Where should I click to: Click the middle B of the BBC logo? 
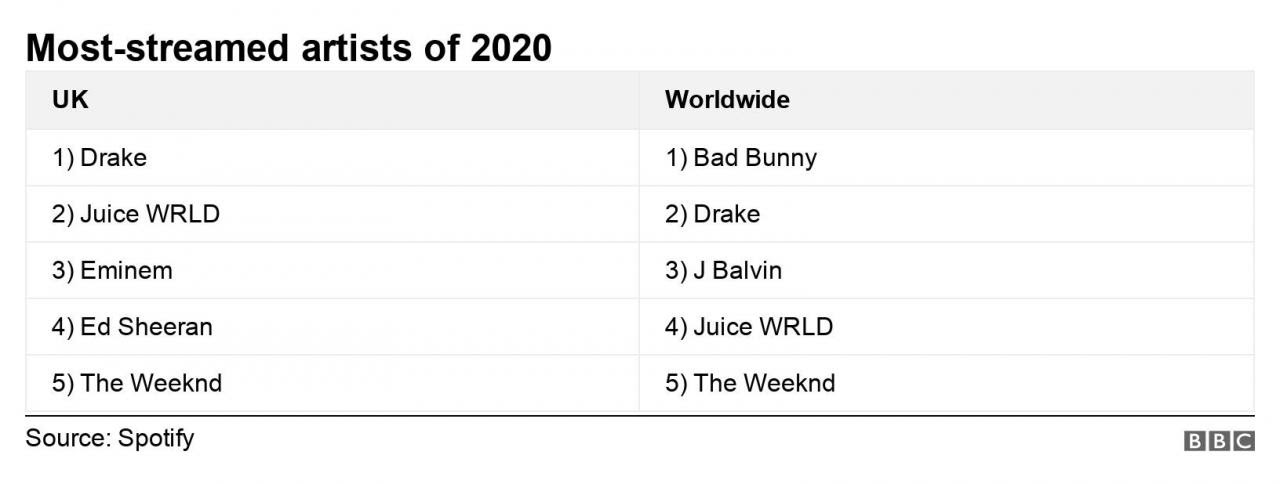(x=1219, y=441)
